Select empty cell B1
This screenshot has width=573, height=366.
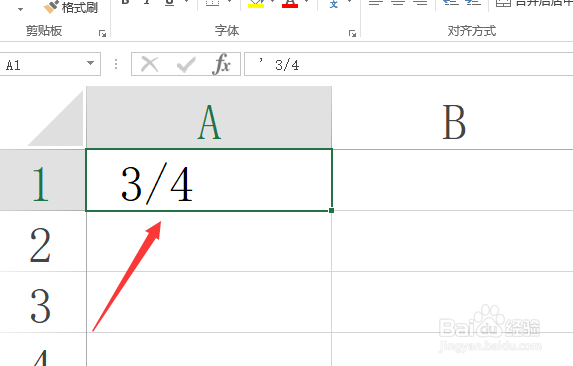point(453,180)
